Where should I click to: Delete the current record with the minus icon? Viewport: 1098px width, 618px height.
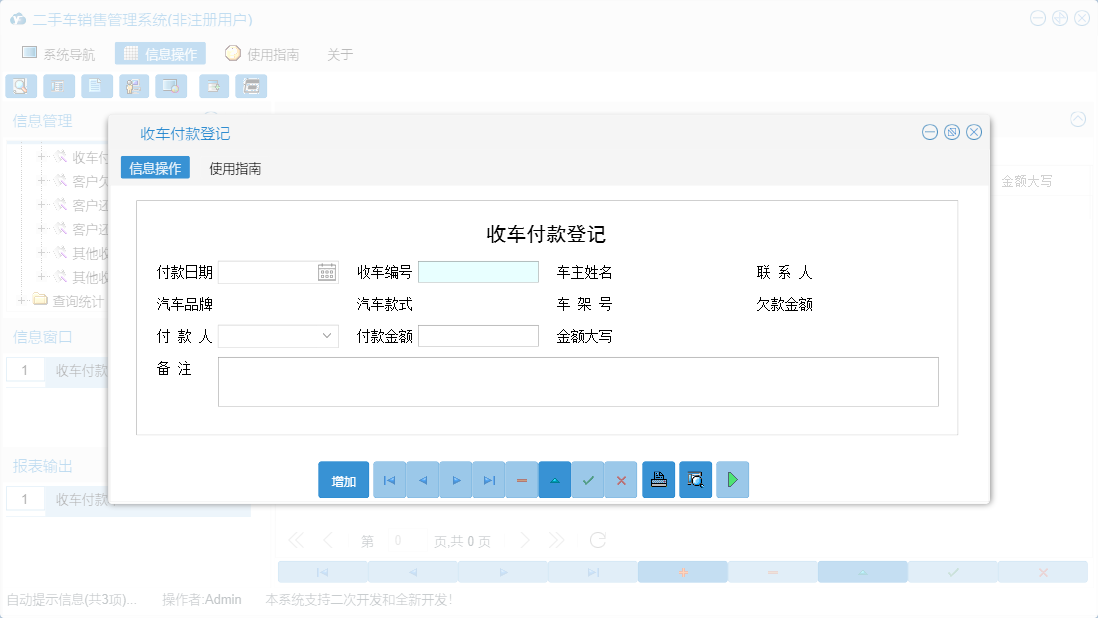pos(521,479)
